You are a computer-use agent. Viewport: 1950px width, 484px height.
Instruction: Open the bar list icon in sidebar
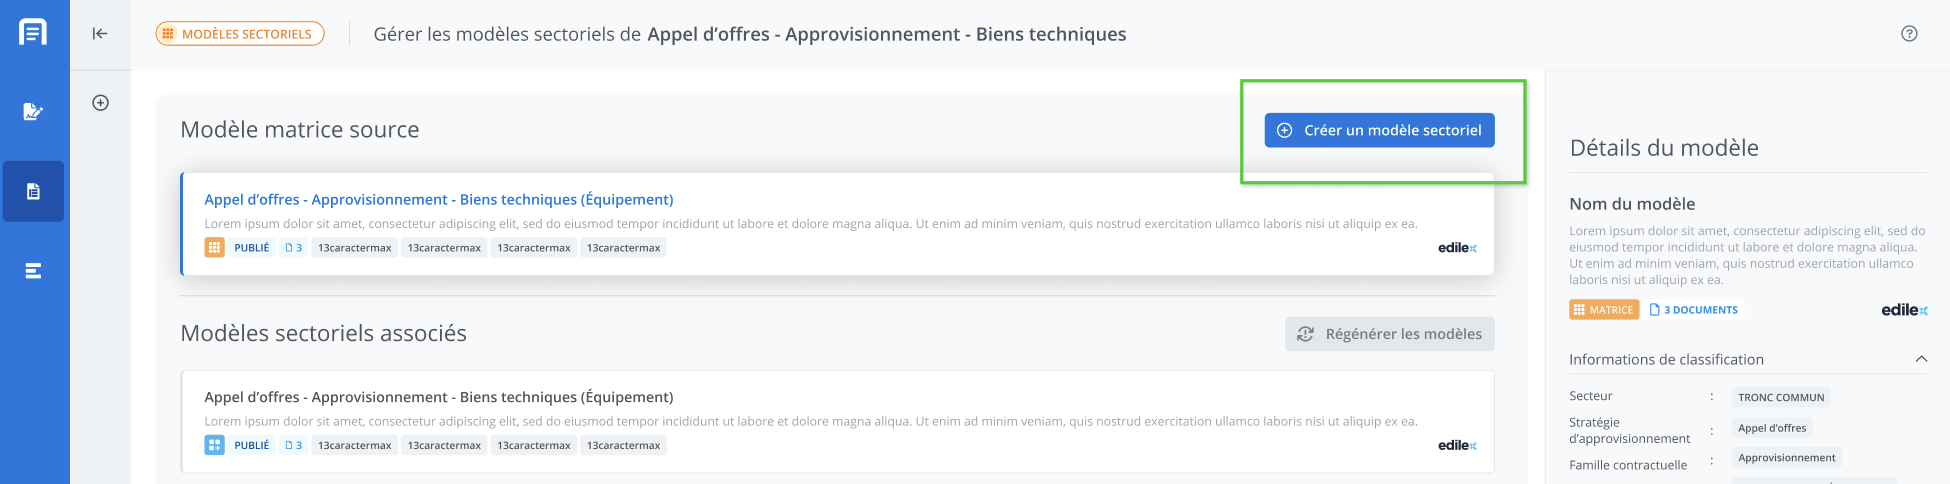[x=33, y=271]
